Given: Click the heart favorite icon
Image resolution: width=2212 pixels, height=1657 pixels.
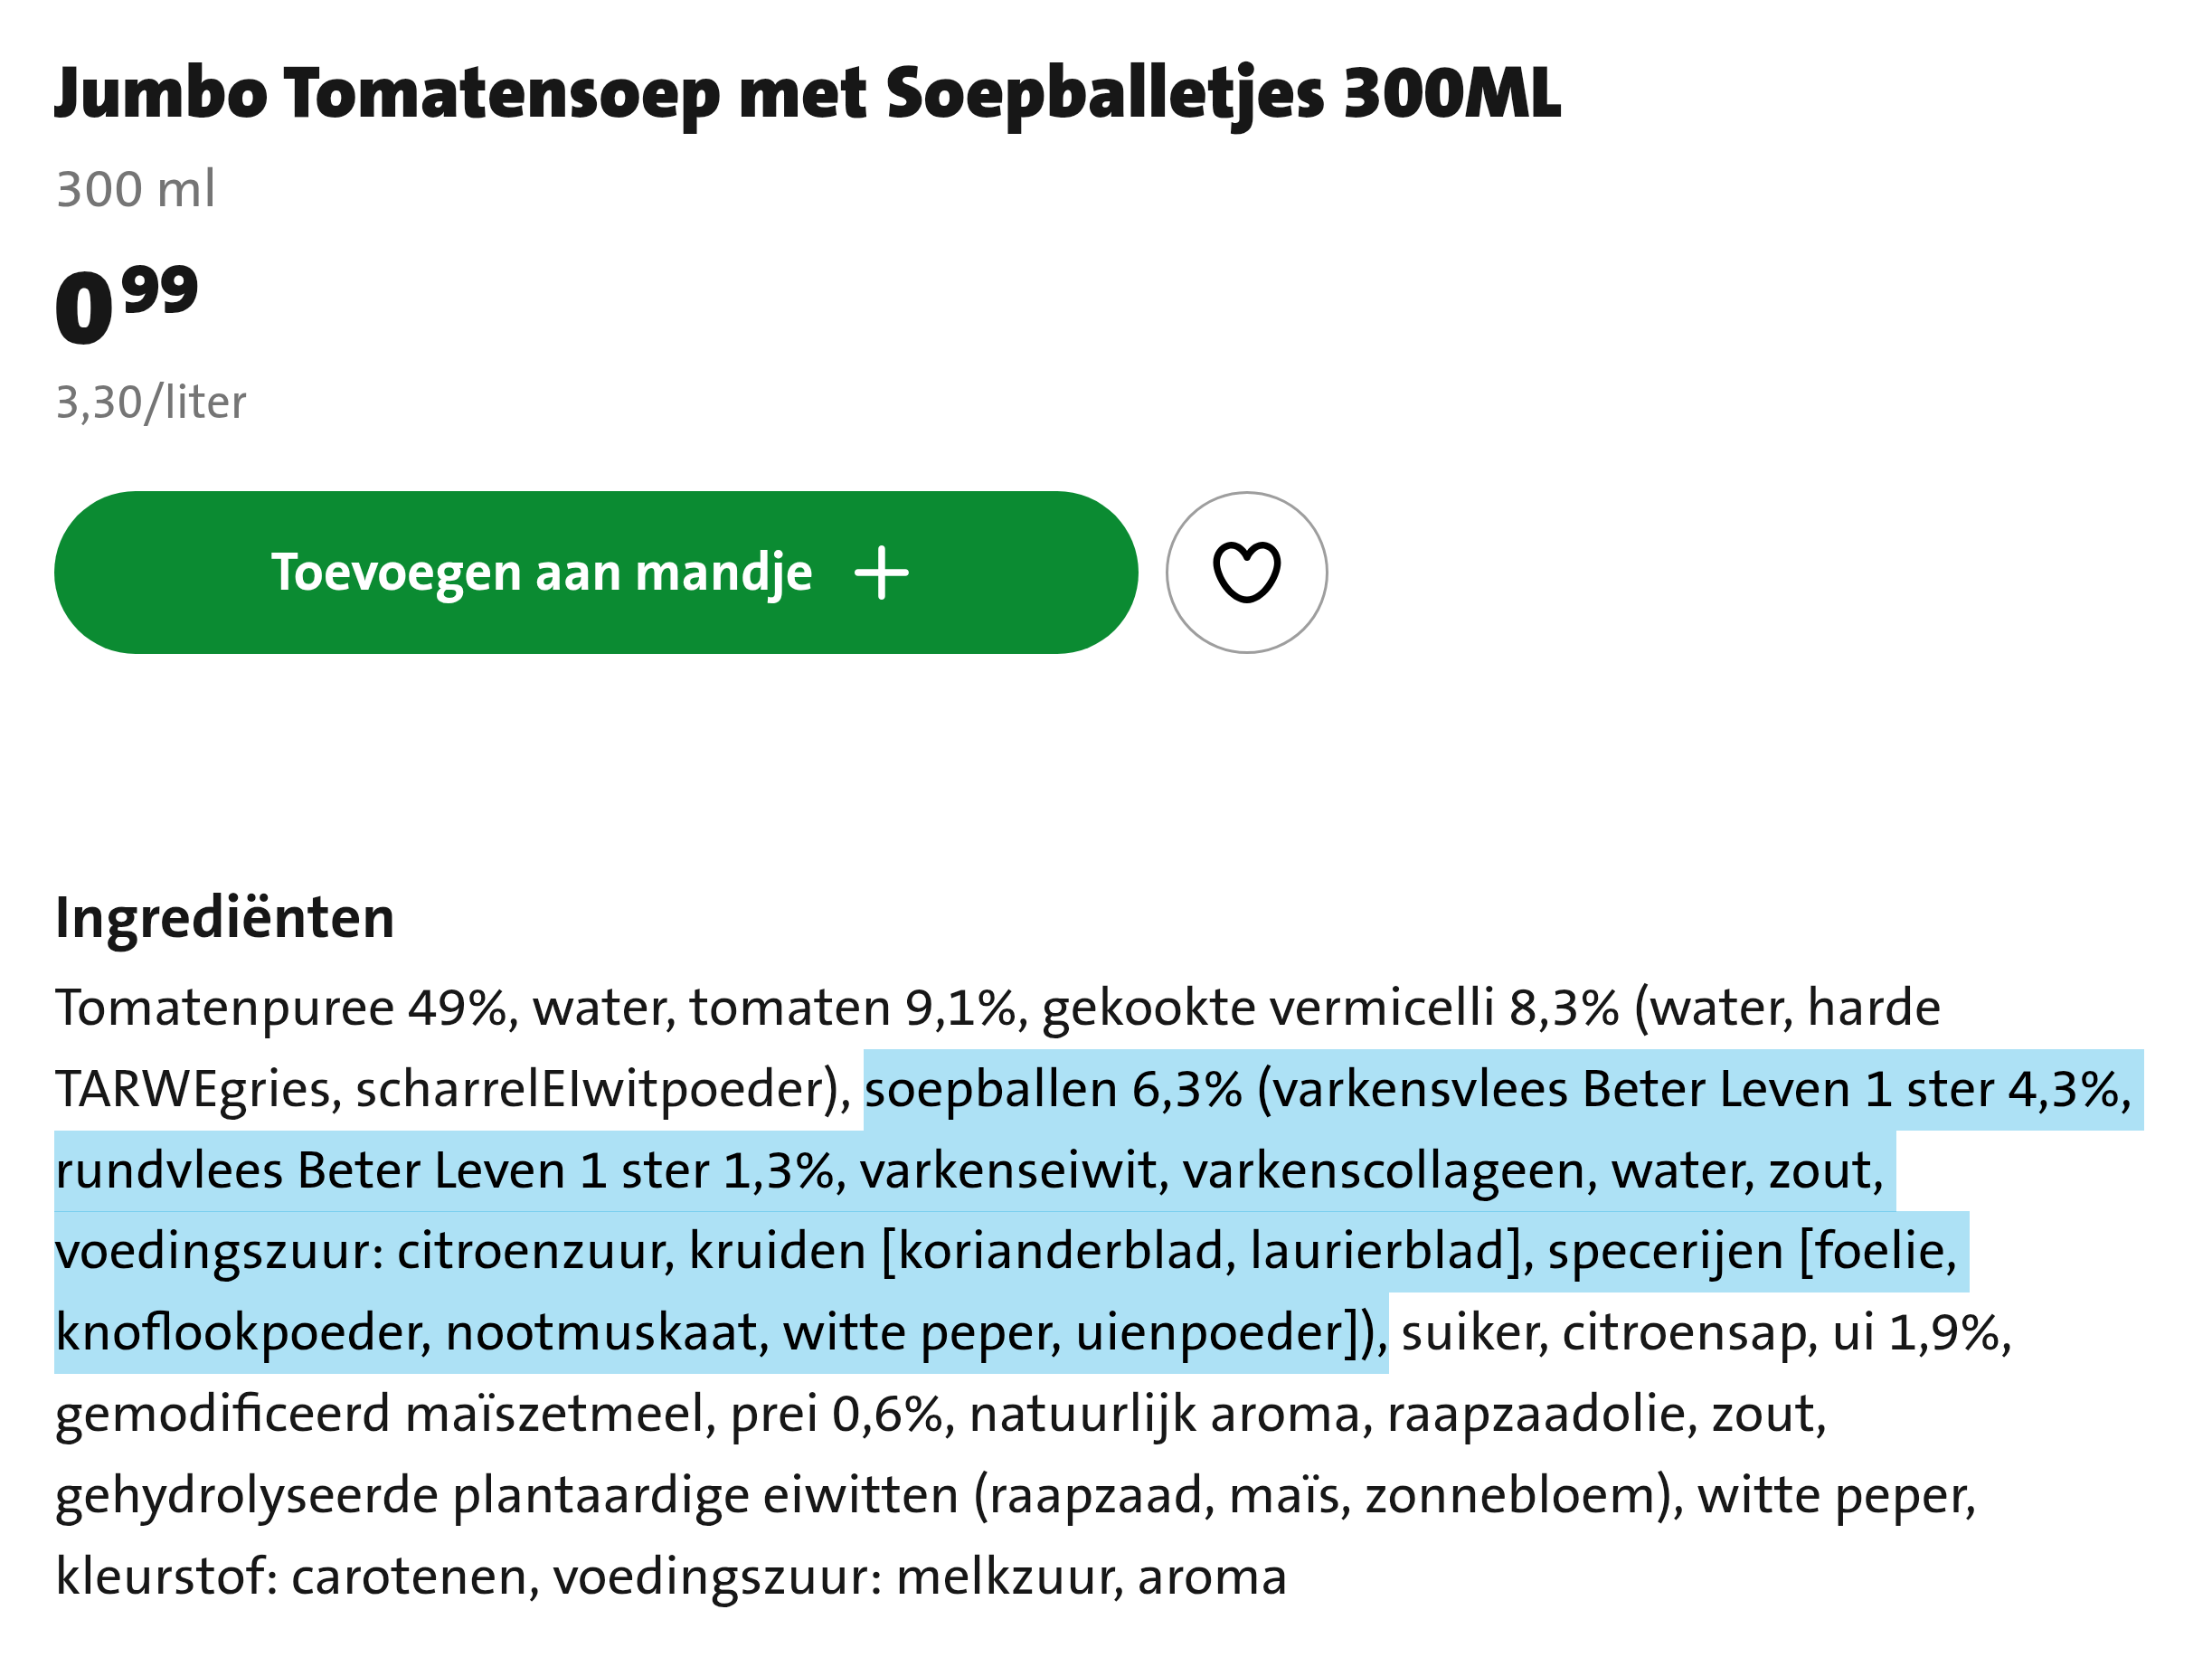Looking at the screenshot, I should click(x=1246, y=572).
